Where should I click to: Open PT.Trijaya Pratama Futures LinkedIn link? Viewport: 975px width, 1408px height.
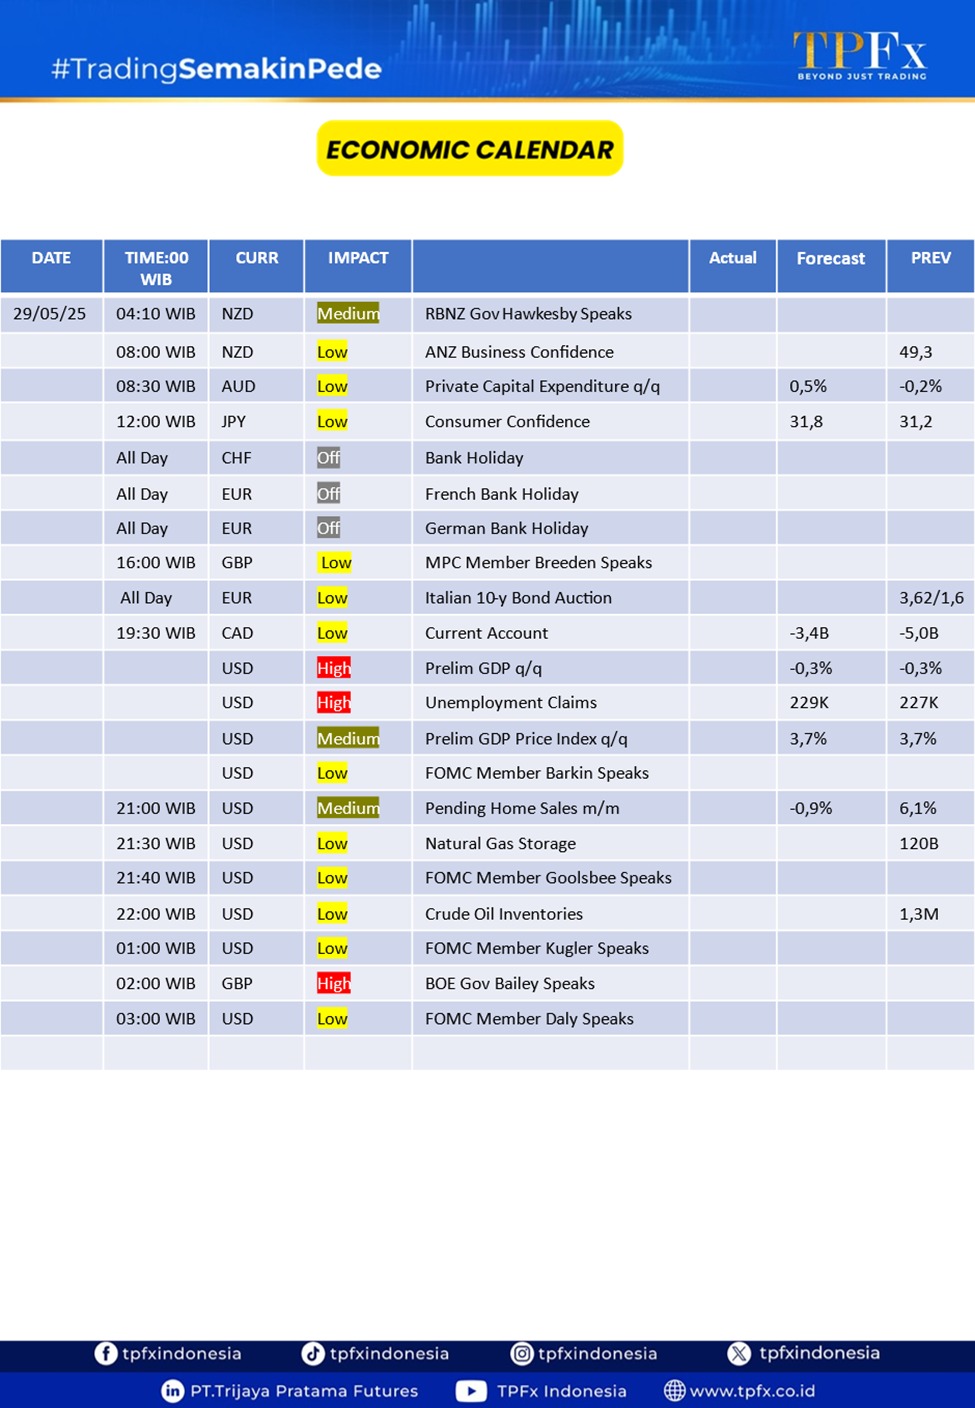click(x=304, y=1391)
